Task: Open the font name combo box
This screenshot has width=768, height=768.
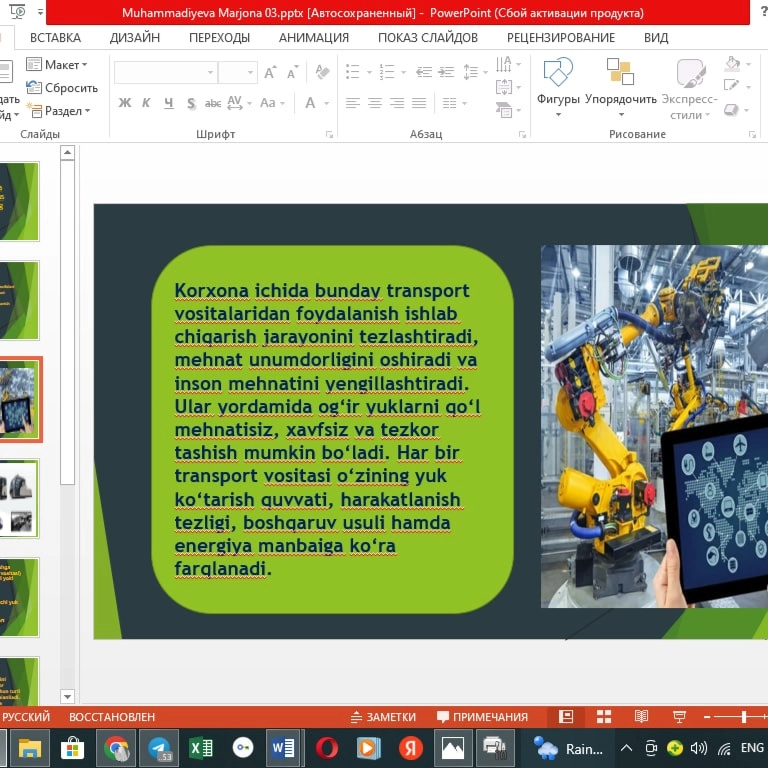Action: tap(165, 73)
